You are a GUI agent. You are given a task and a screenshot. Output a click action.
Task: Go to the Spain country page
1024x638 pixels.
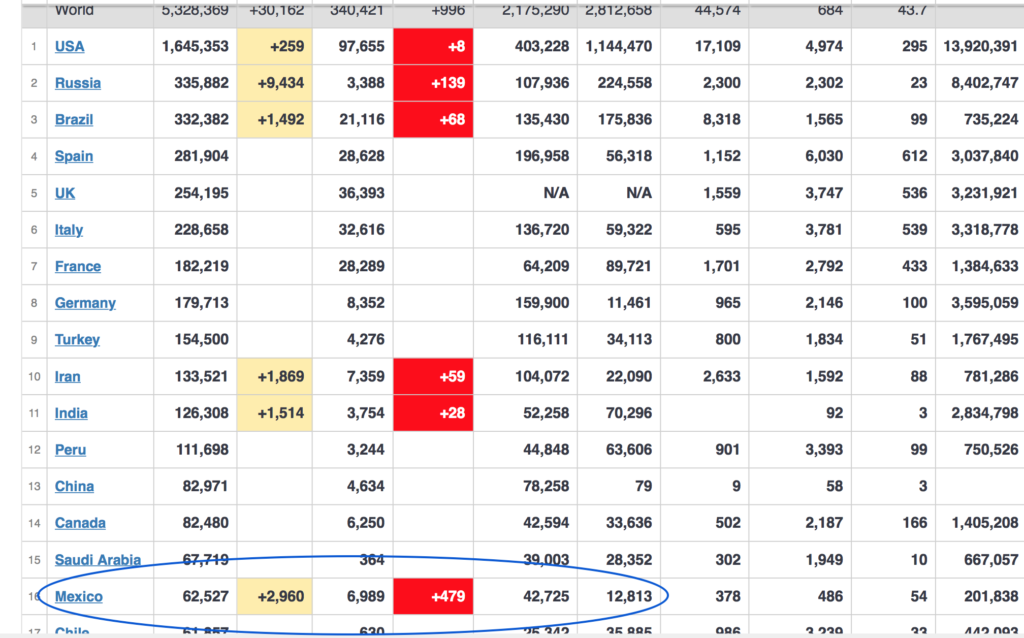(74, 156)
